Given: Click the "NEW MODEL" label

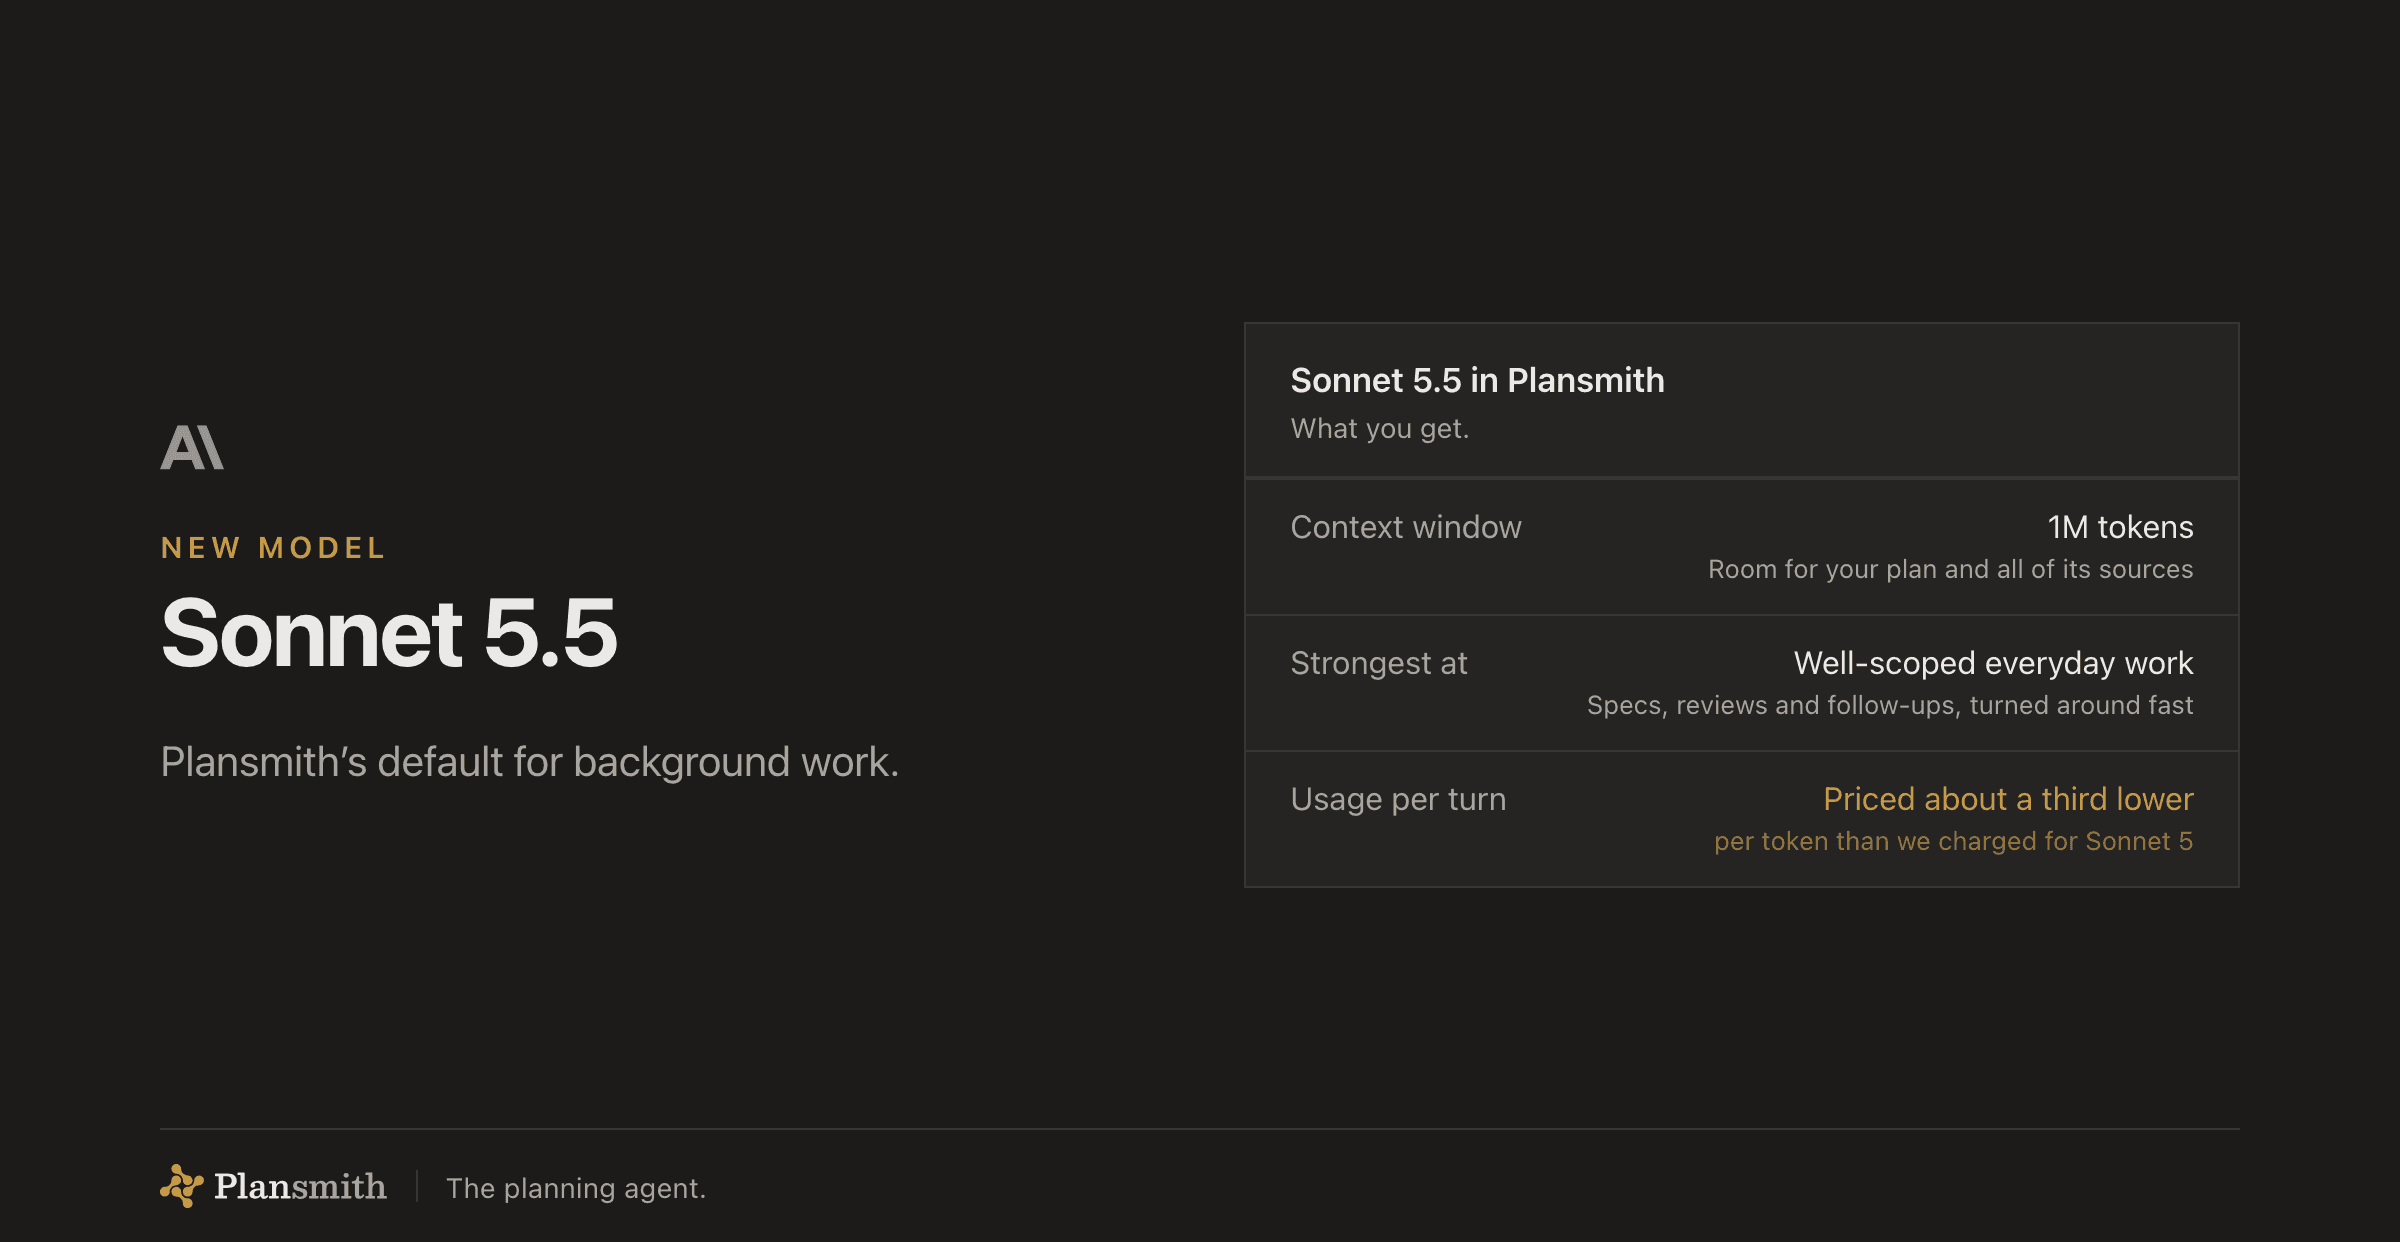Looking at the screenshot, I should [x=273, y=548].
